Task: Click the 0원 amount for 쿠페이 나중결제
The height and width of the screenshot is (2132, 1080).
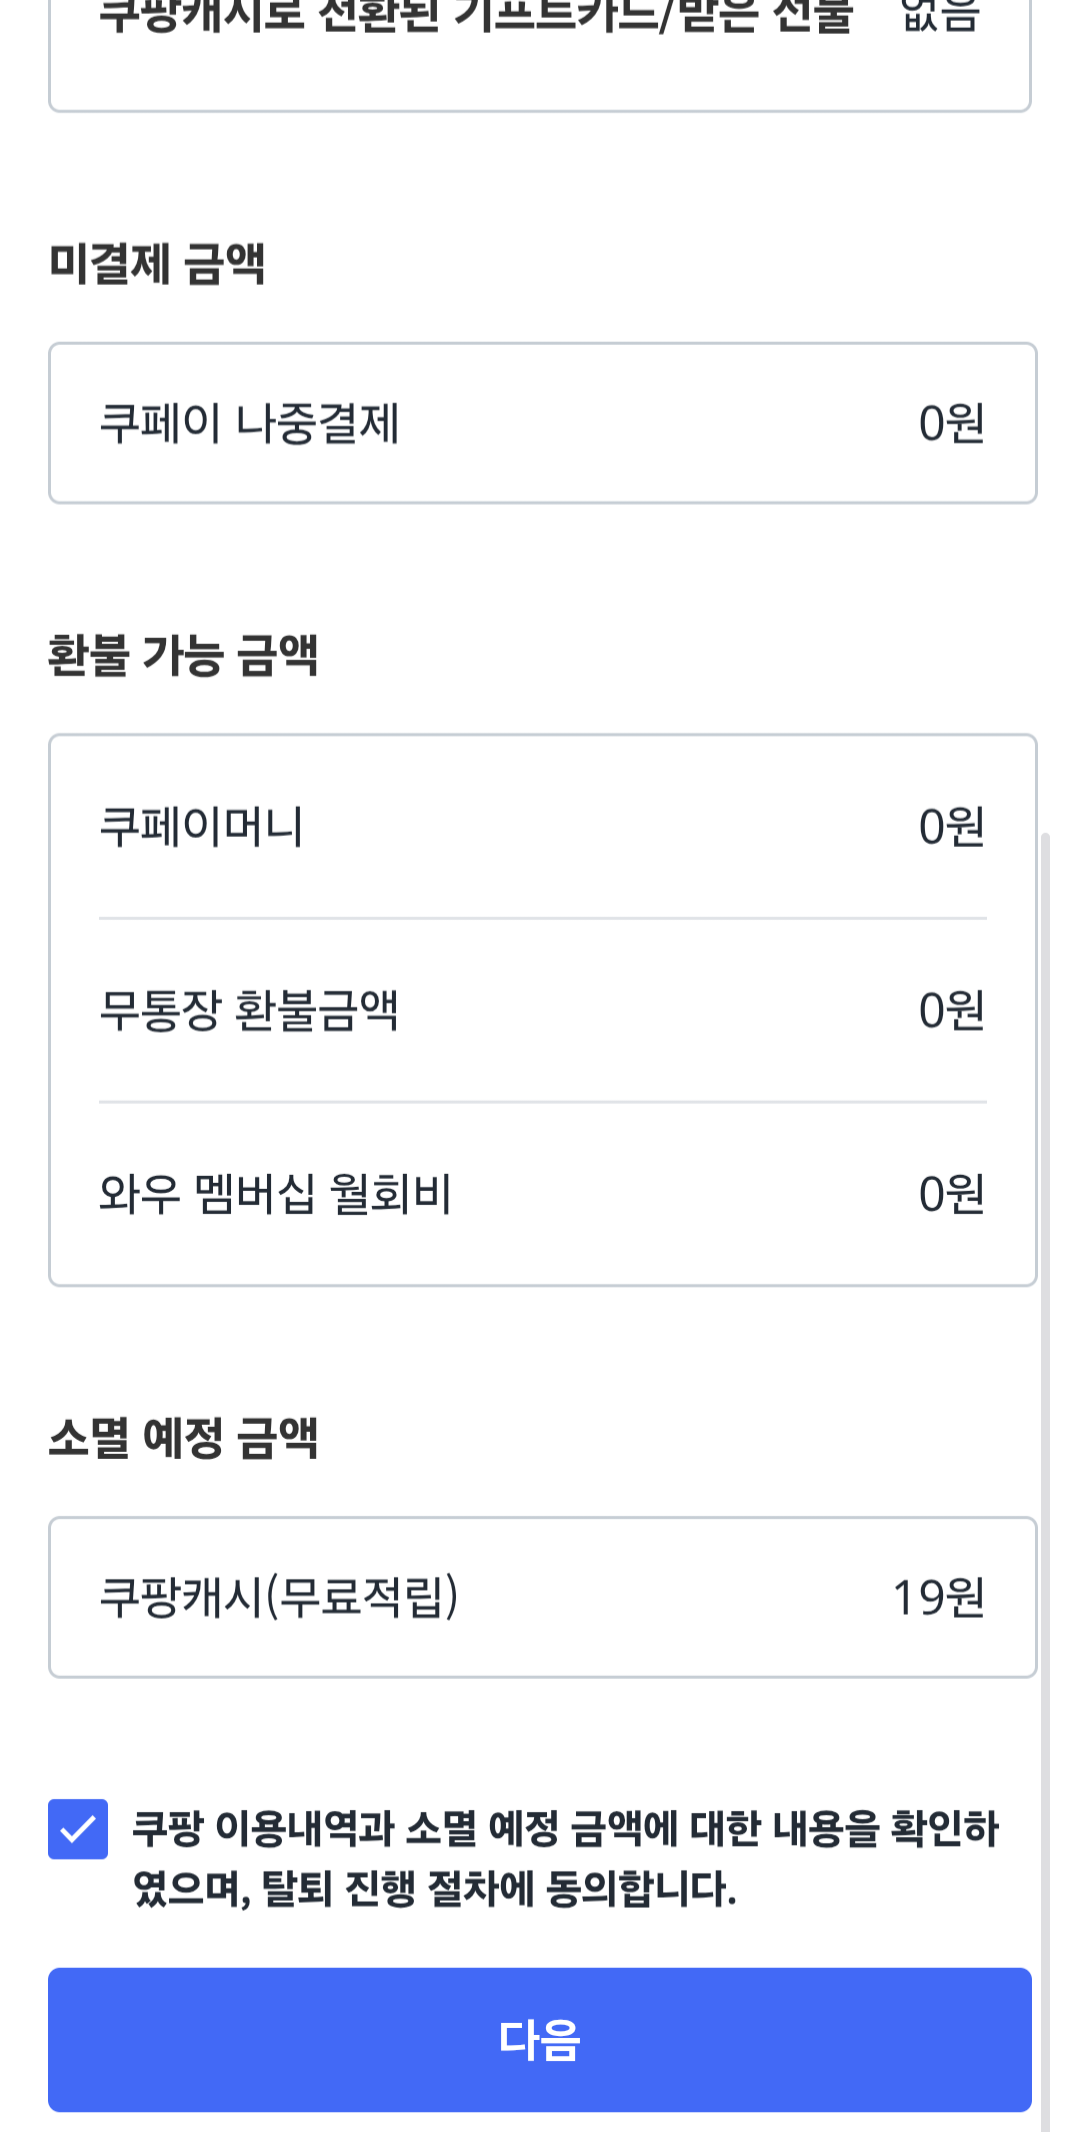Action: point(951,423)
